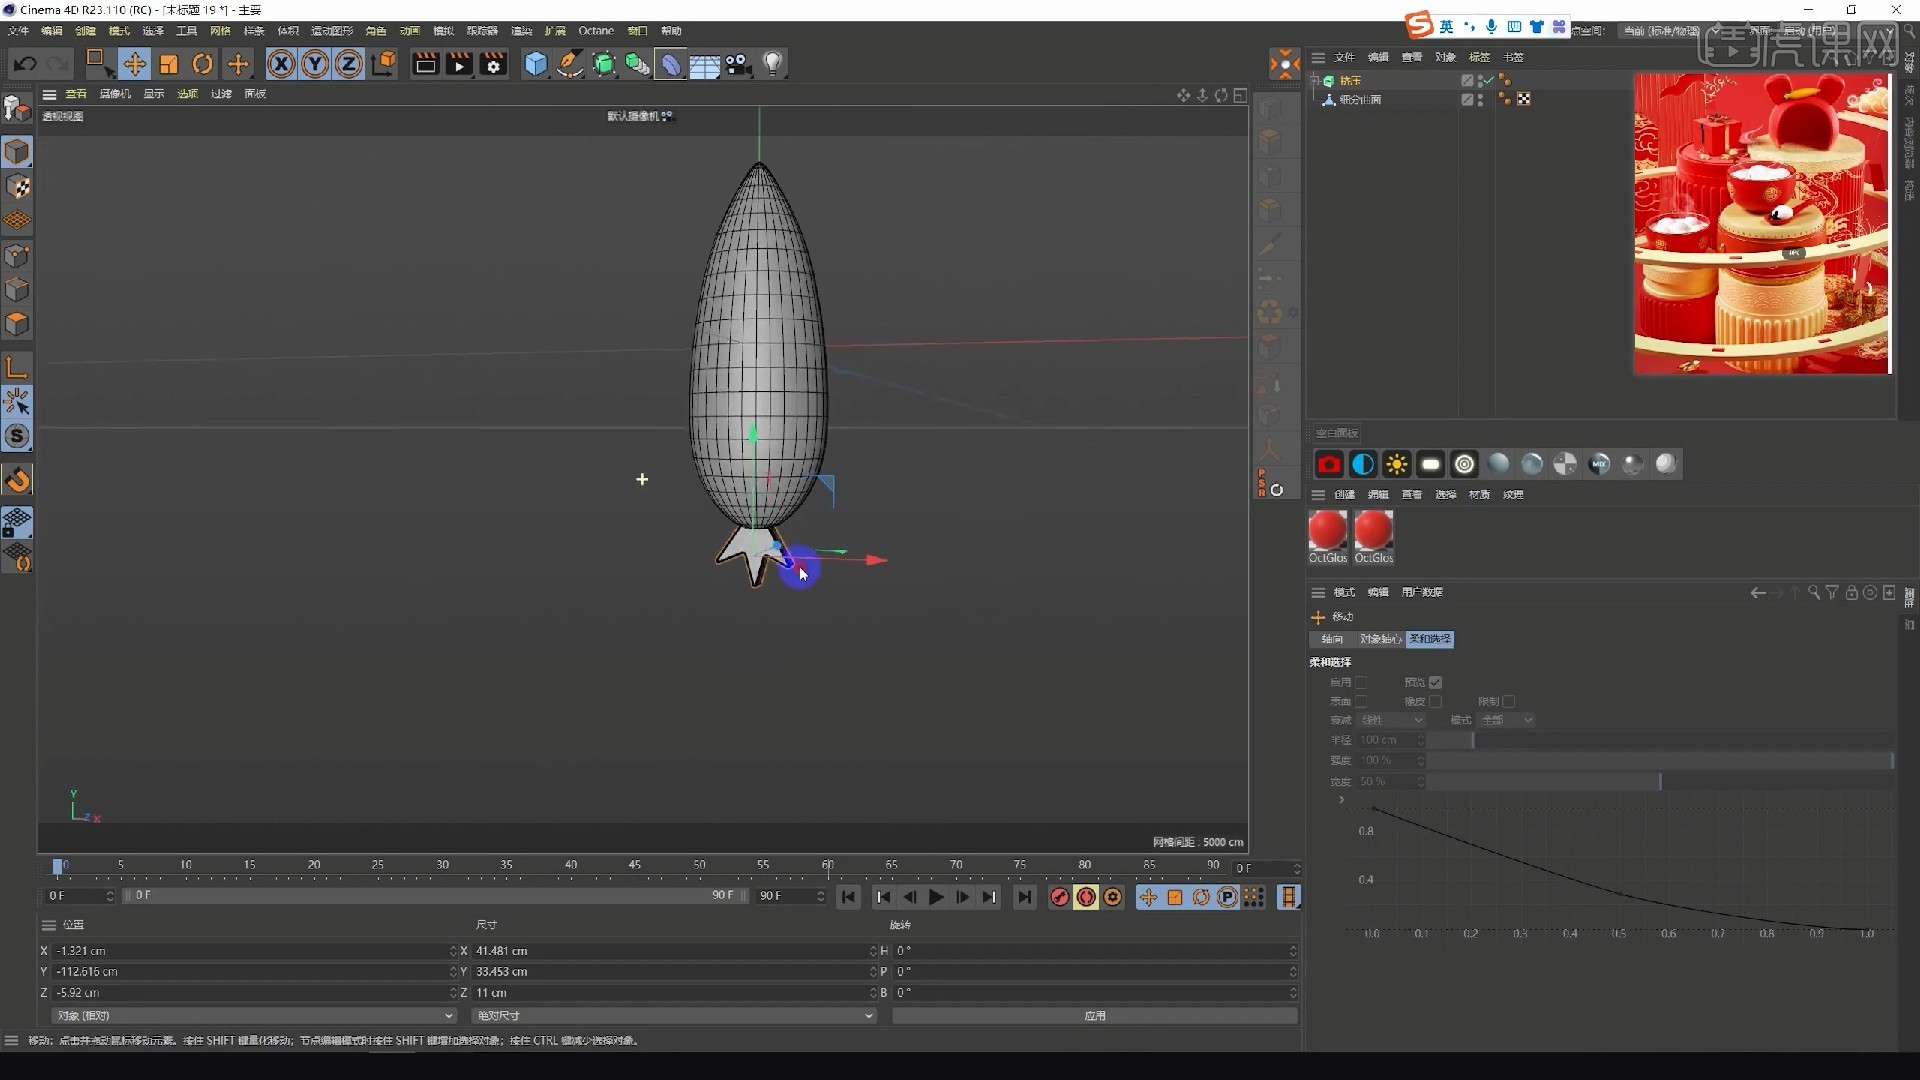Click the position X input field
The height and width of the screenshot is (1080, 1920).
(x=254, y=951)
